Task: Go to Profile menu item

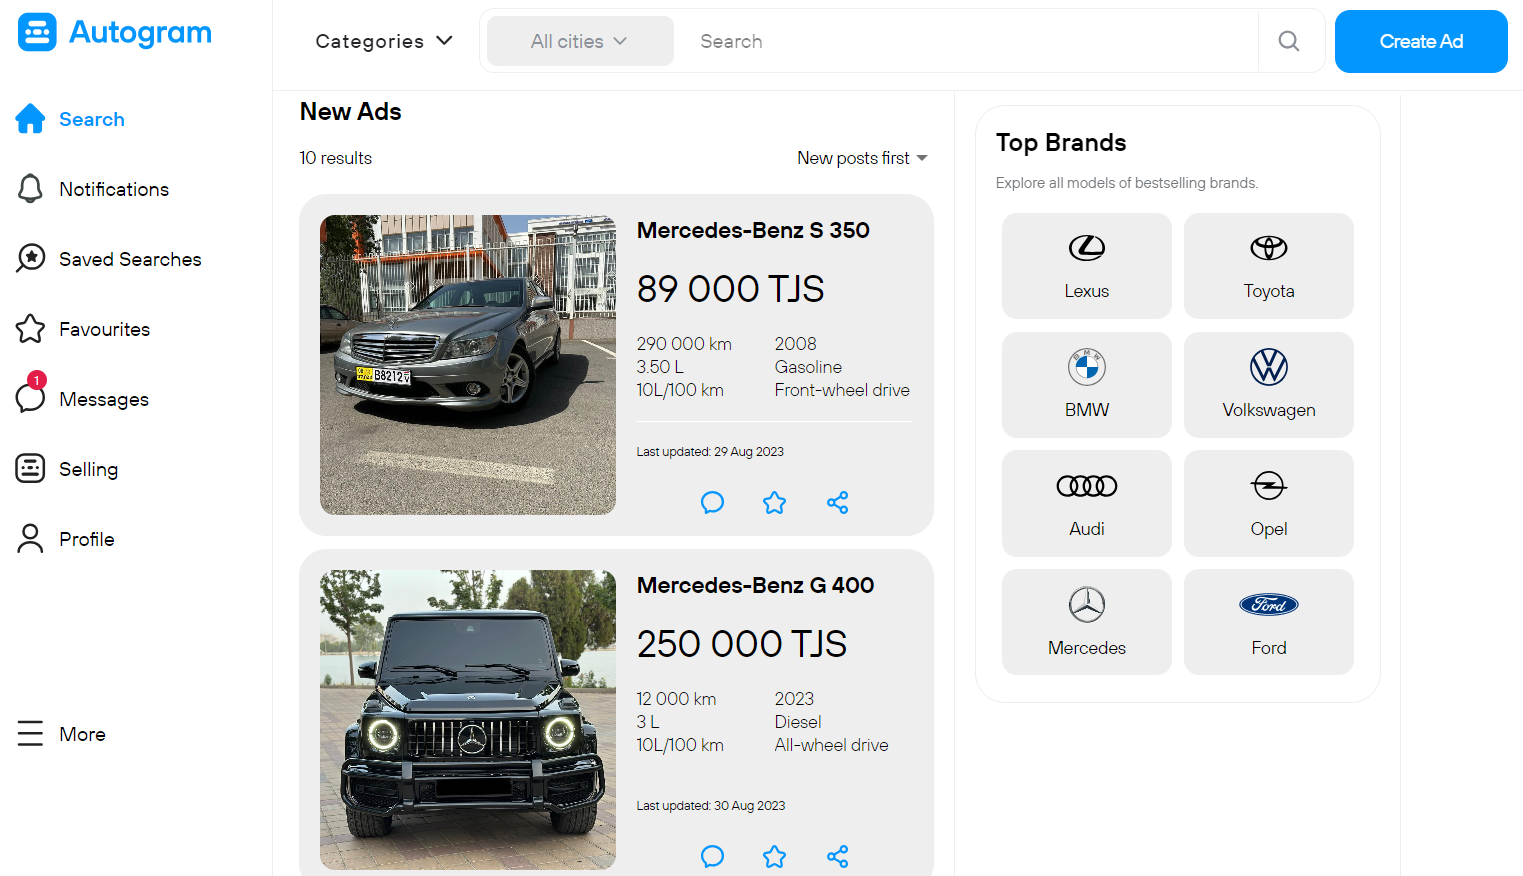Action: [87, 539]
